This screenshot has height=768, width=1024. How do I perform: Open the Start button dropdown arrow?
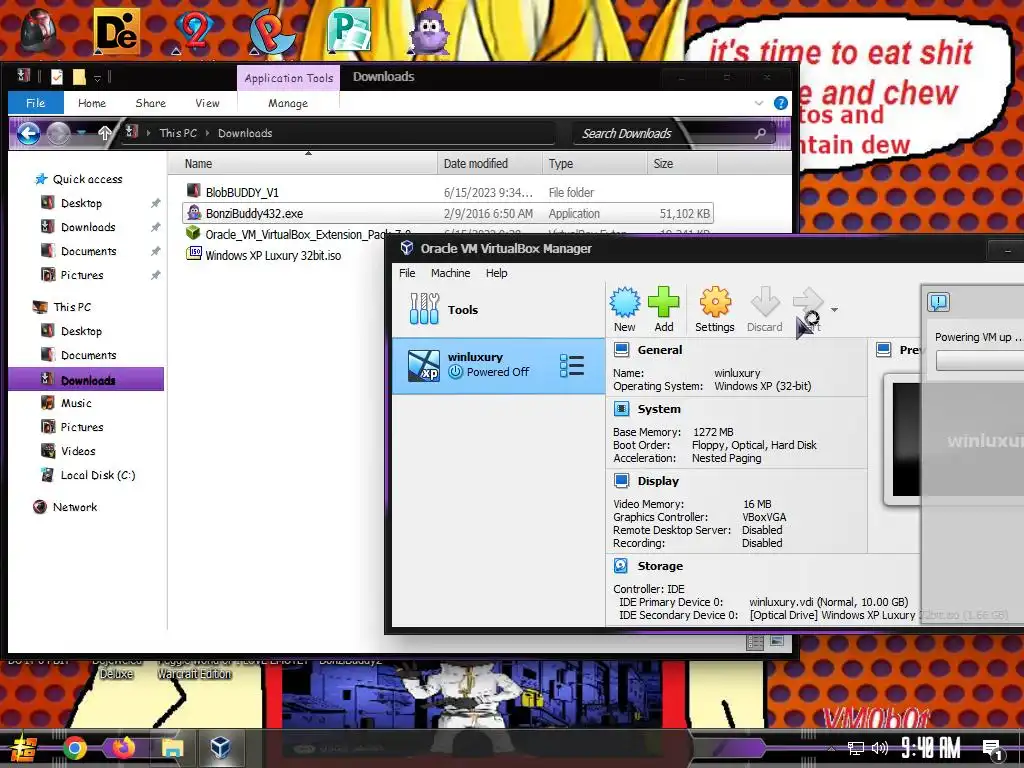(x=834, y=310)
